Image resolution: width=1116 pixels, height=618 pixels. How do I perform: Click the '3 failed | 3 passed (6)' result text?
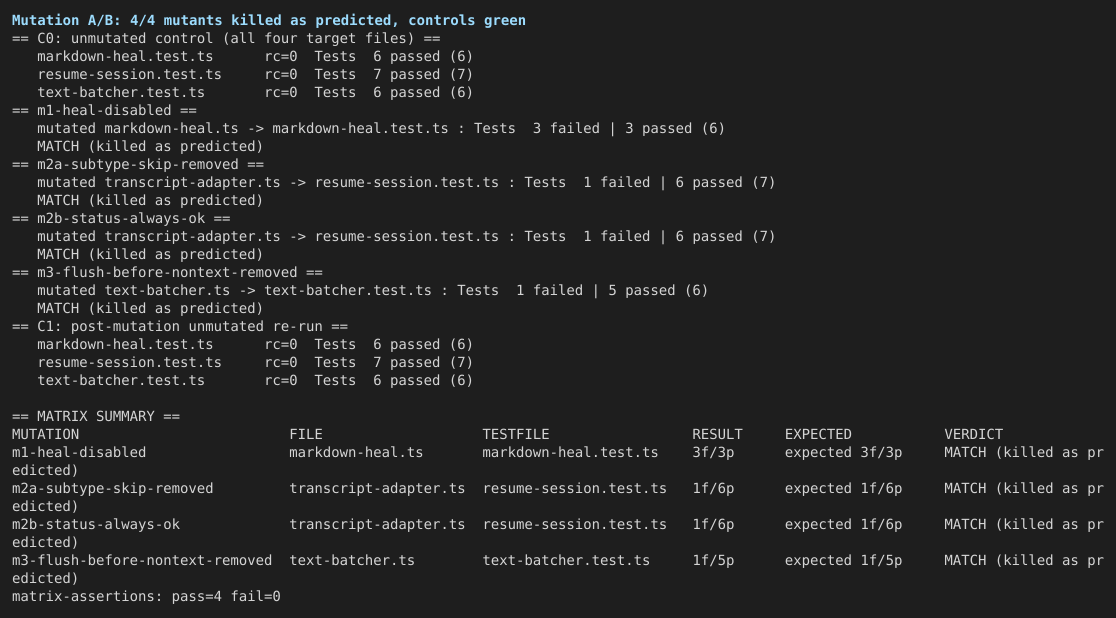point(628,129)
